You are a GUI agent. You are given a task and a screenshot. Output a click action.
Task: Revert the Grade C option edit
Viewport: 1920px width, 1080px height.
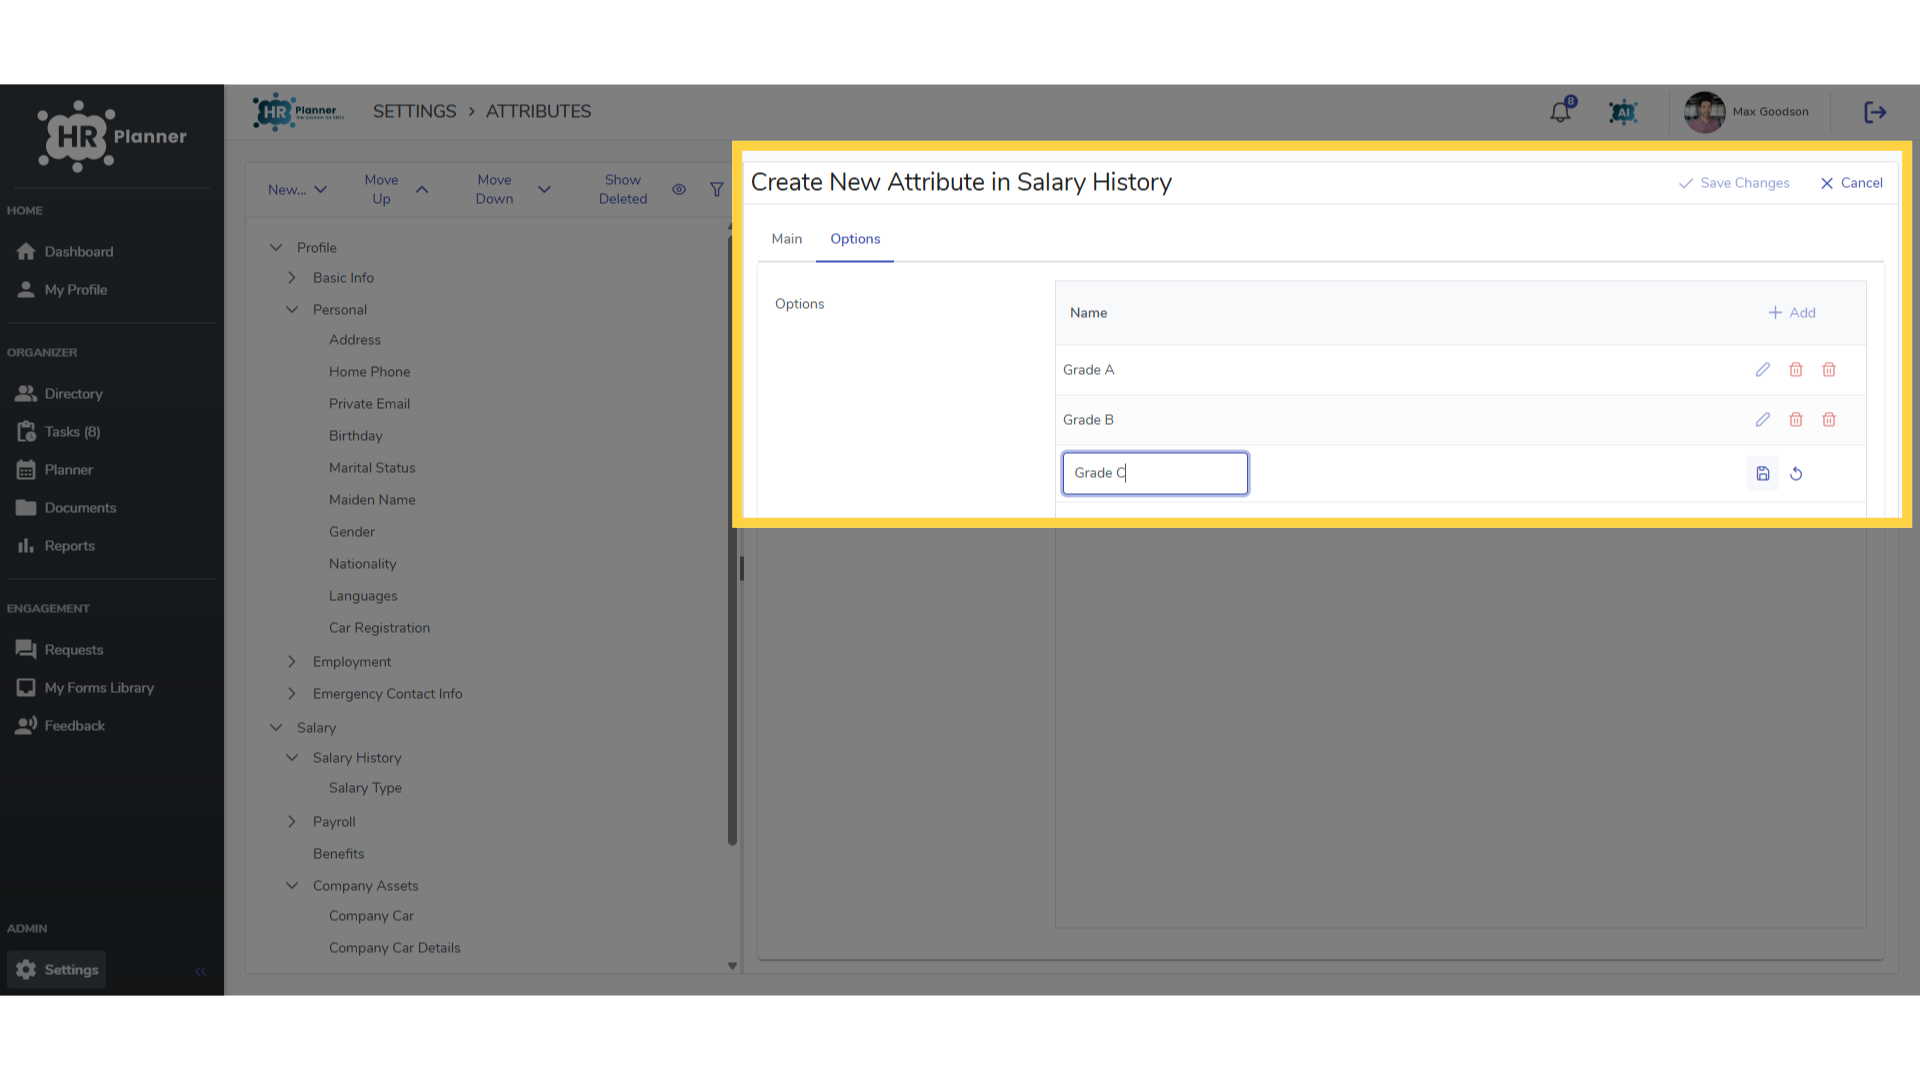(1796, 474)
